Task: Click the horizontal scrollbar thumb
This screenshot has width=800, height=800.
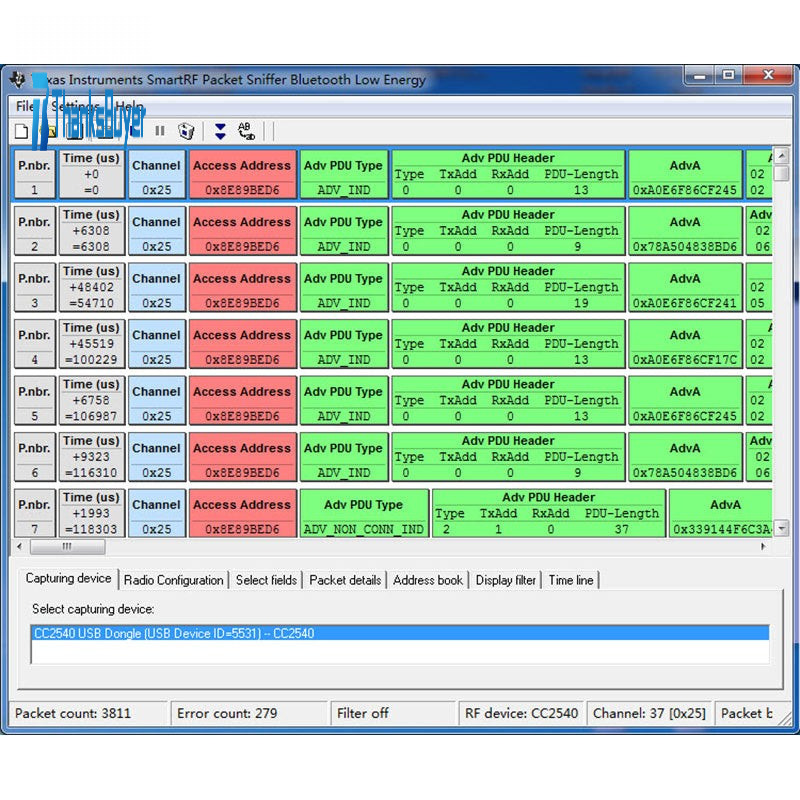Action: coord(67,547)
